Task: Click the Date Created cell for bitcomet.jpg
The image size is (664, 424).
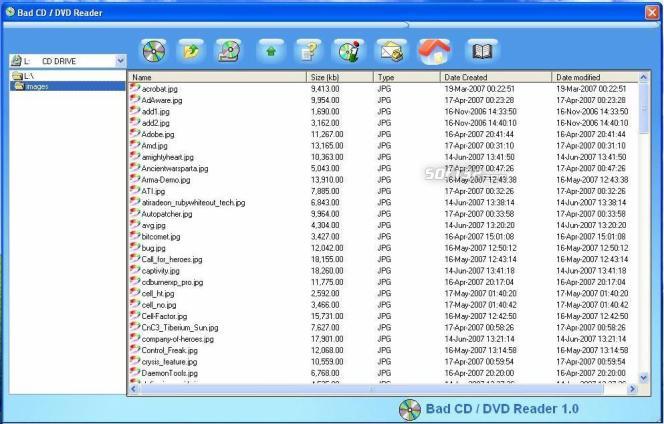Action: [x=479, y=237]
